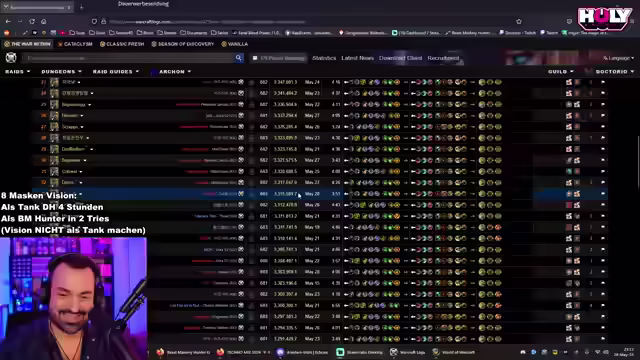Bookmark the page with the star icon
The image size is (640, 360).
pos(519,21)
